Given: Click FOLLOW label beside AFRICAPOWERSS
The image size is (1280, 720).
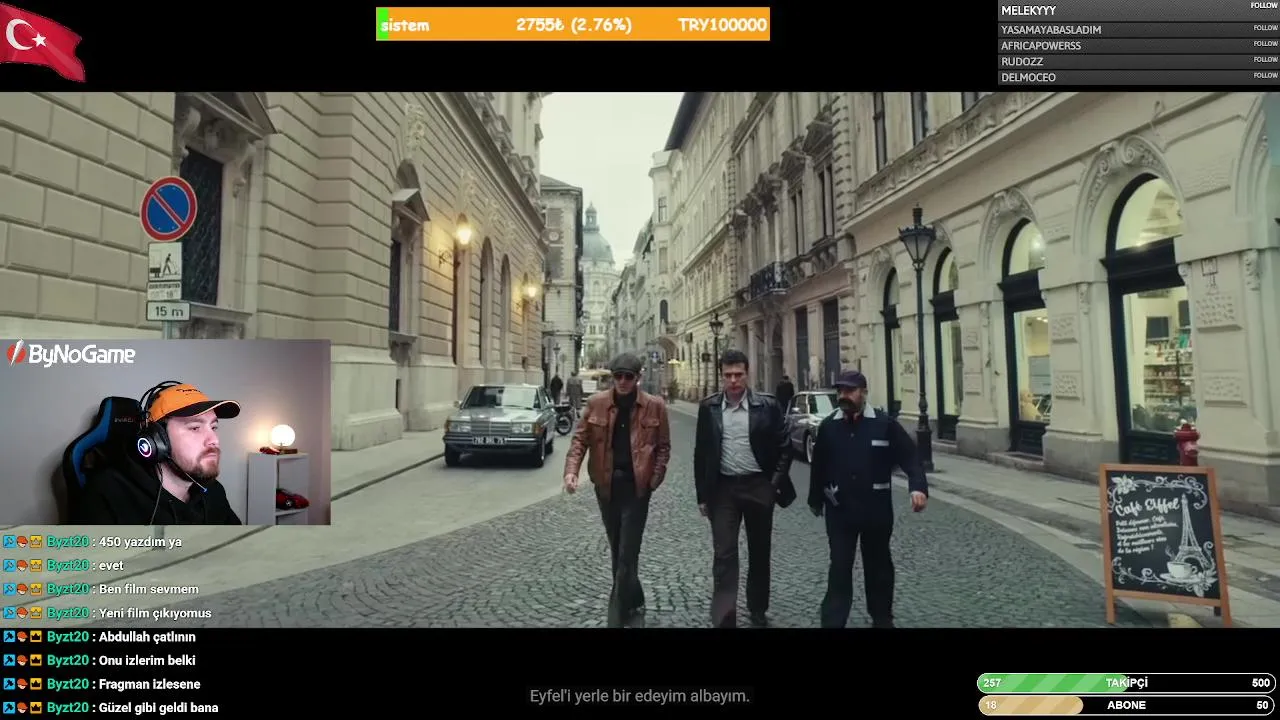Looking at the screenshot, I should coord(1265,44).
